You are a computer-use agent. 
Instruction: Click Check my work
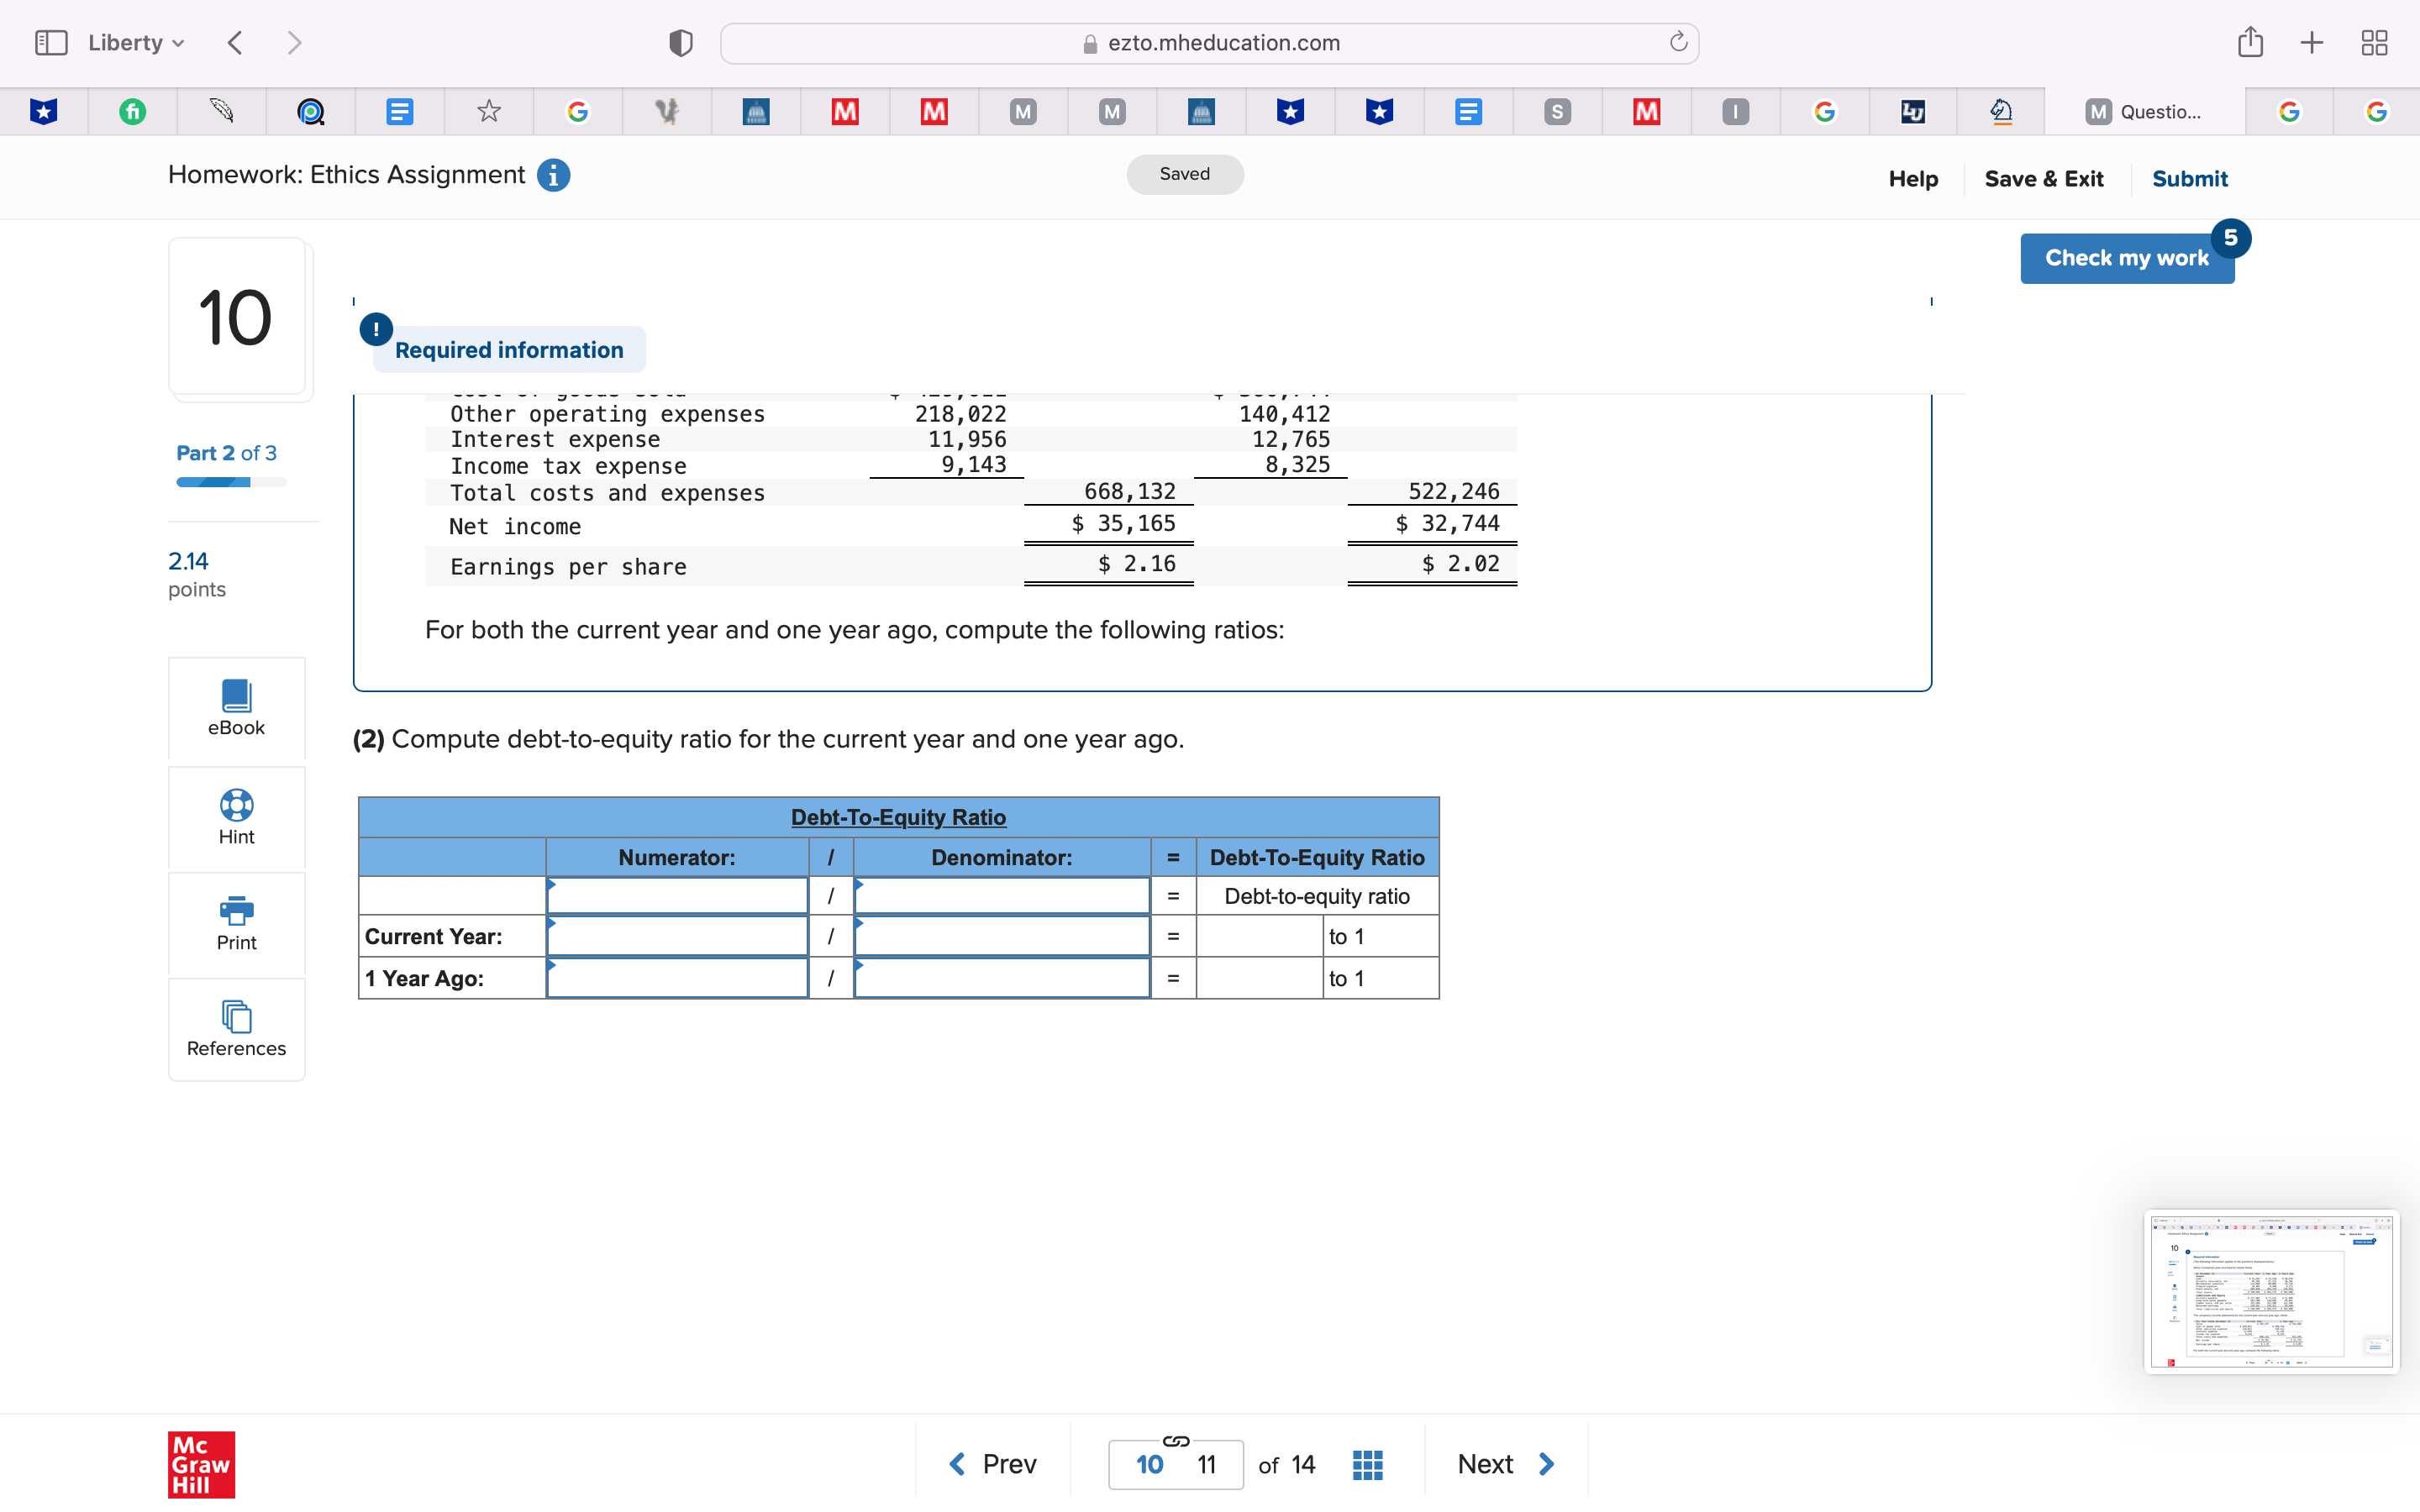2127,257
